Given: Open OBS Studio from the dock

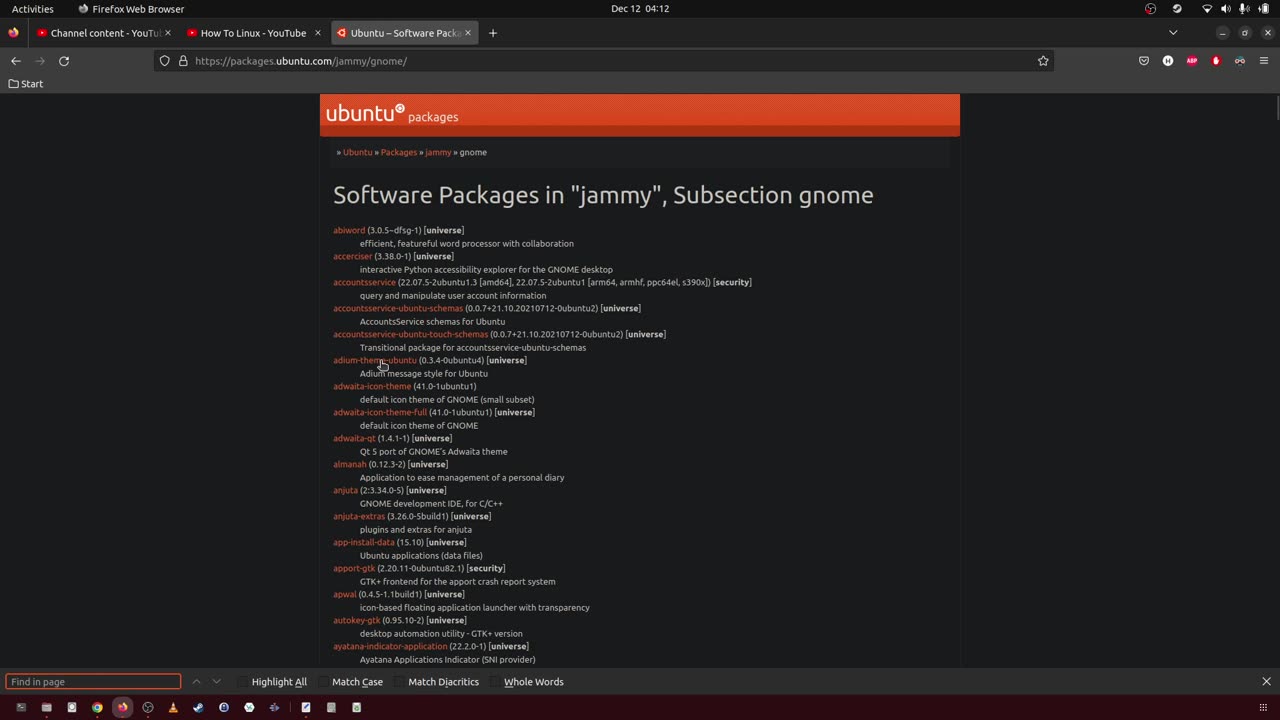Looking at the screenshot, I should click(x=148, y=707).
